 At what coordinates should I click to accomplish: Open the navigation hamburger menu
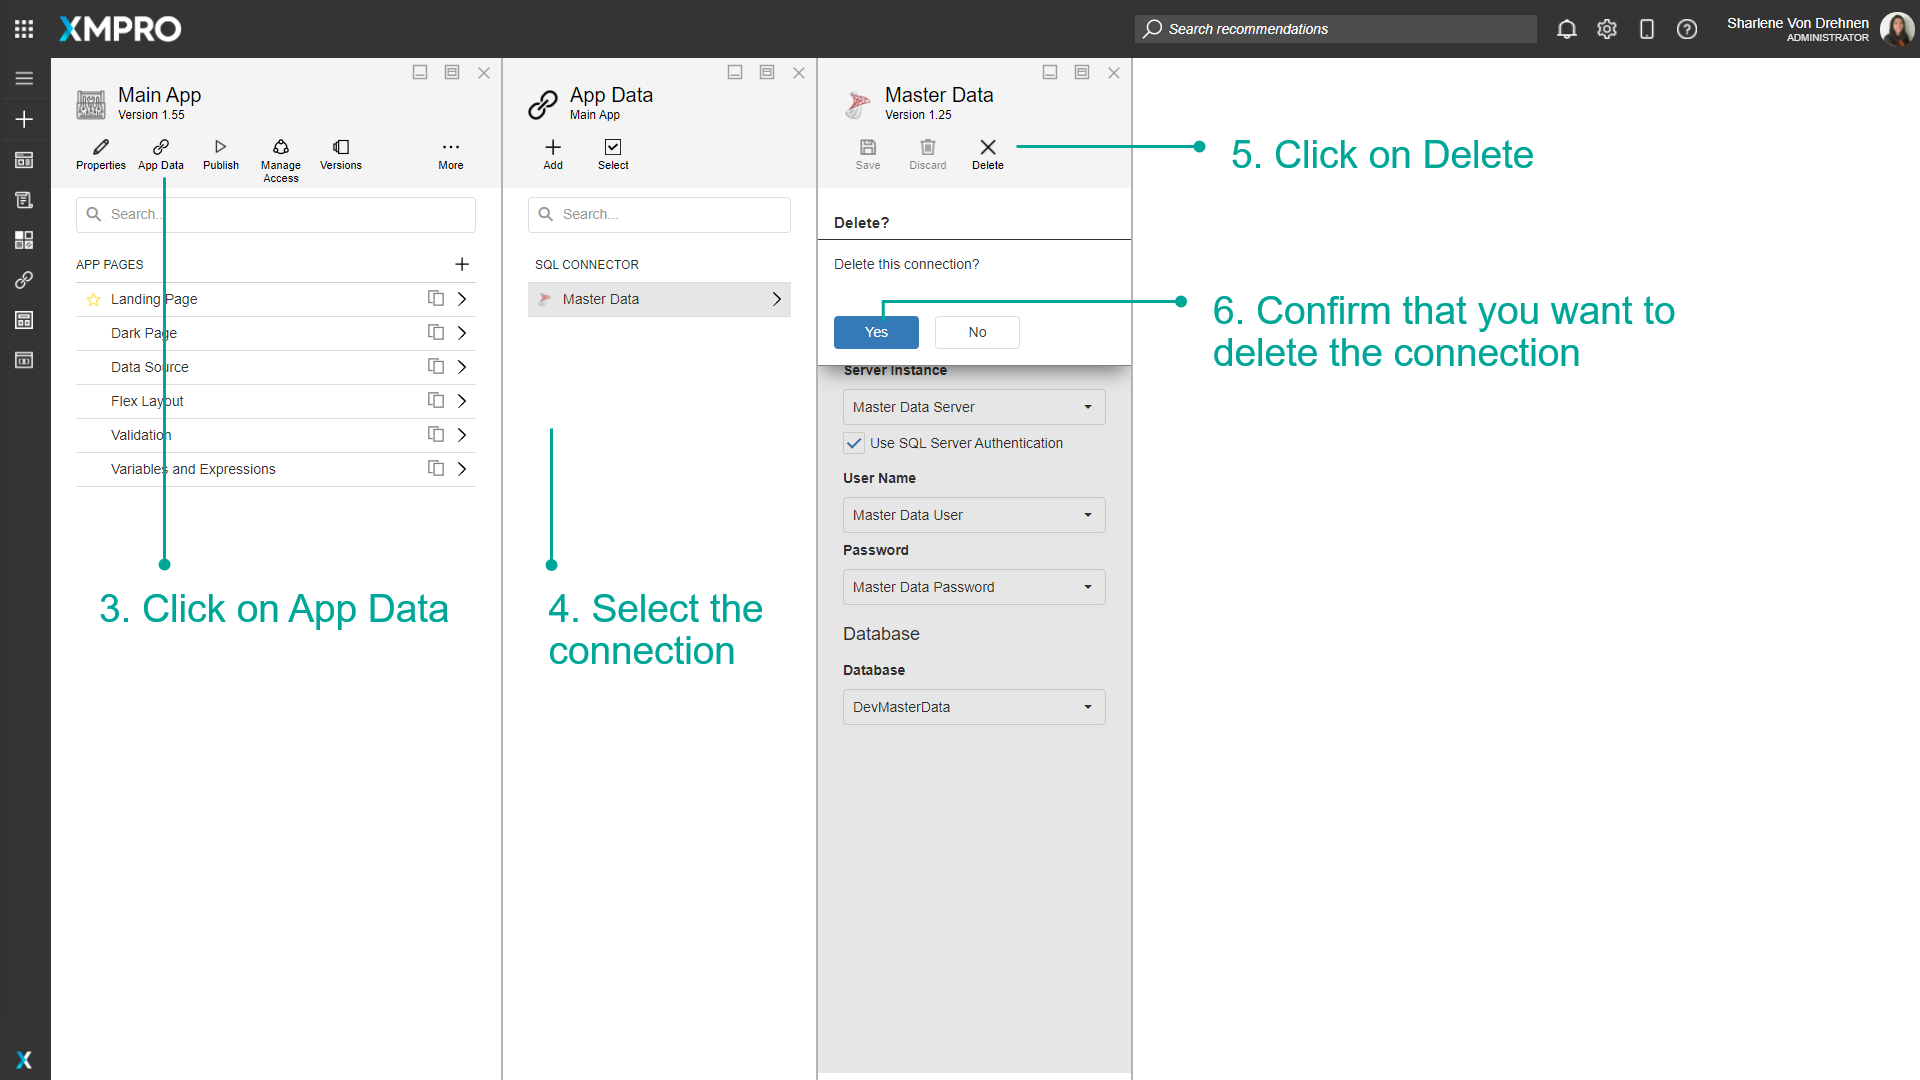(24, 78)
